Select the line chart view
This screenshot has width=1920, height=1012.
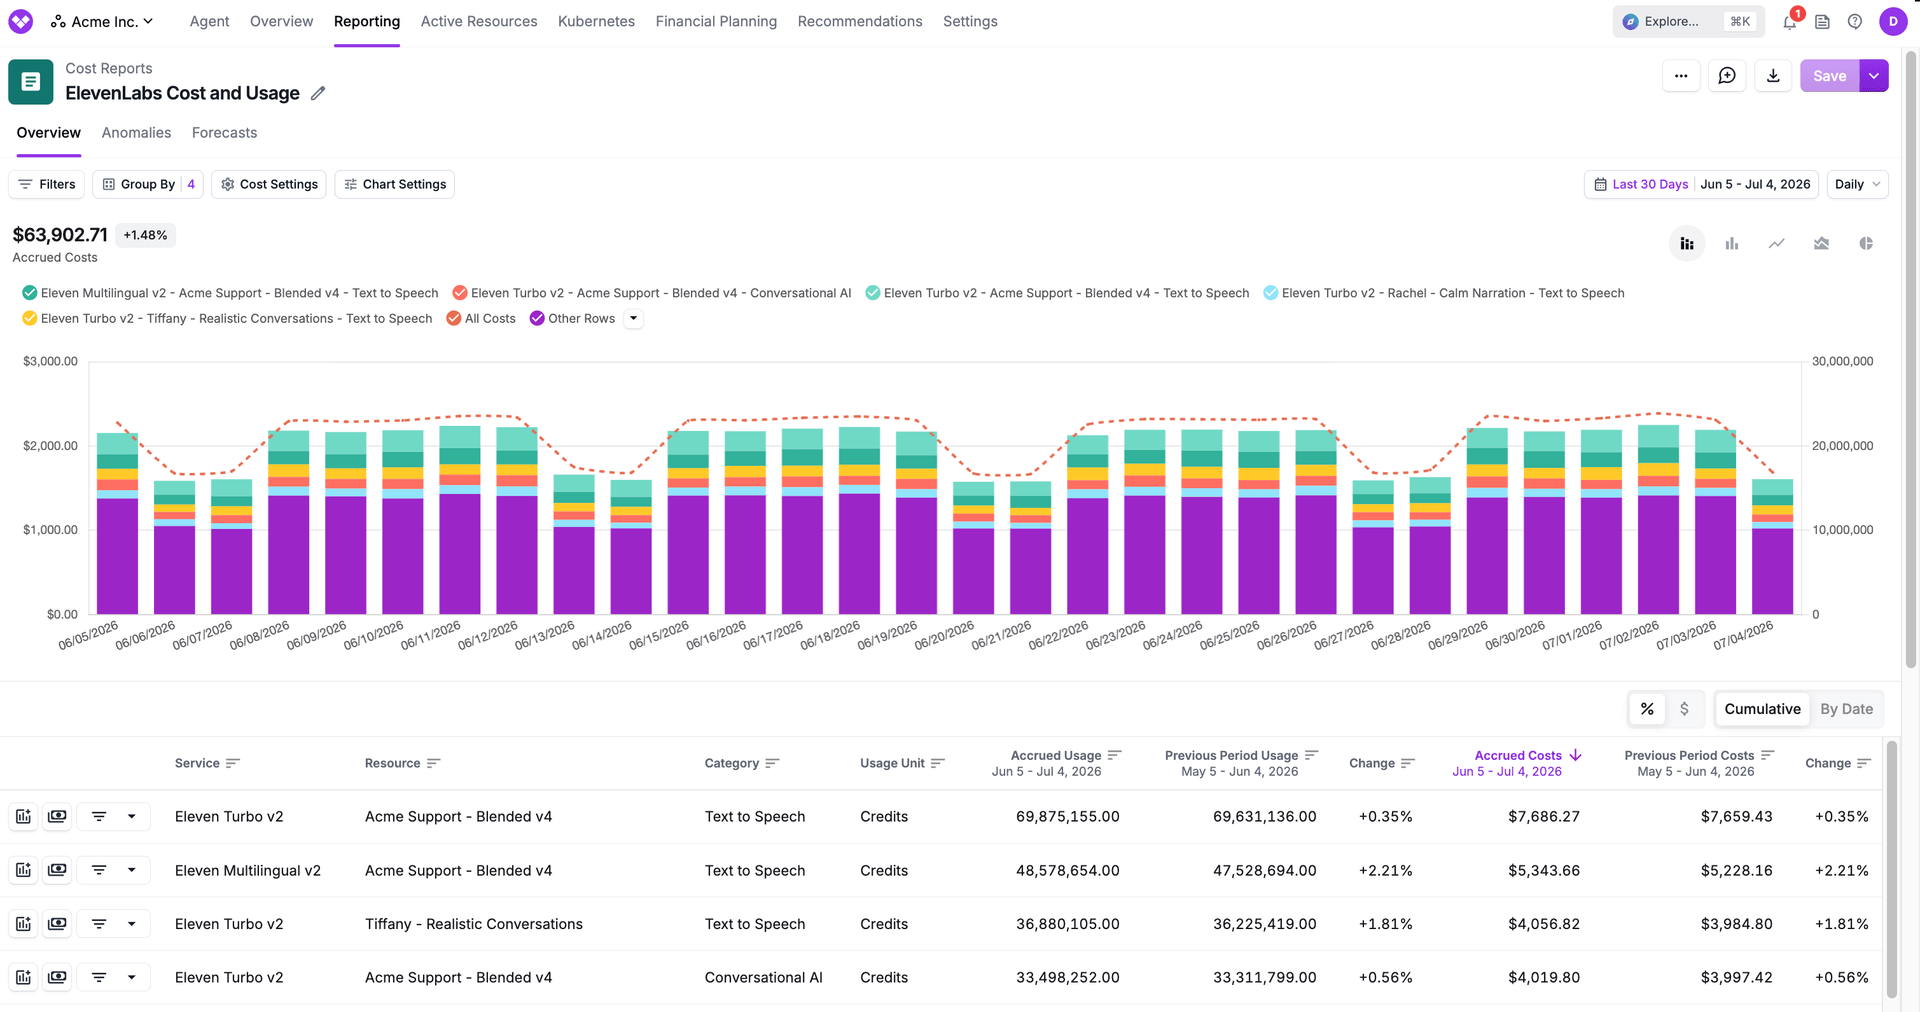coord(1776,243)
